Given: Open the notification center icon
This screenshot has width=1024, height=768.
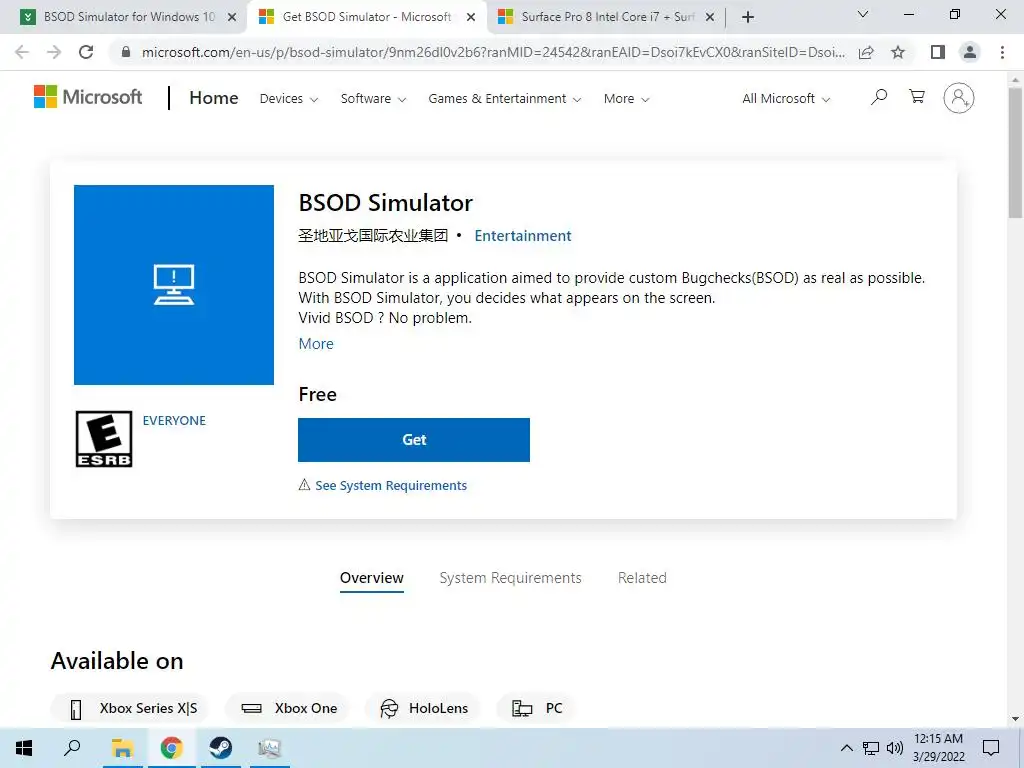Looking at the screenshot, I should point(991,748).
